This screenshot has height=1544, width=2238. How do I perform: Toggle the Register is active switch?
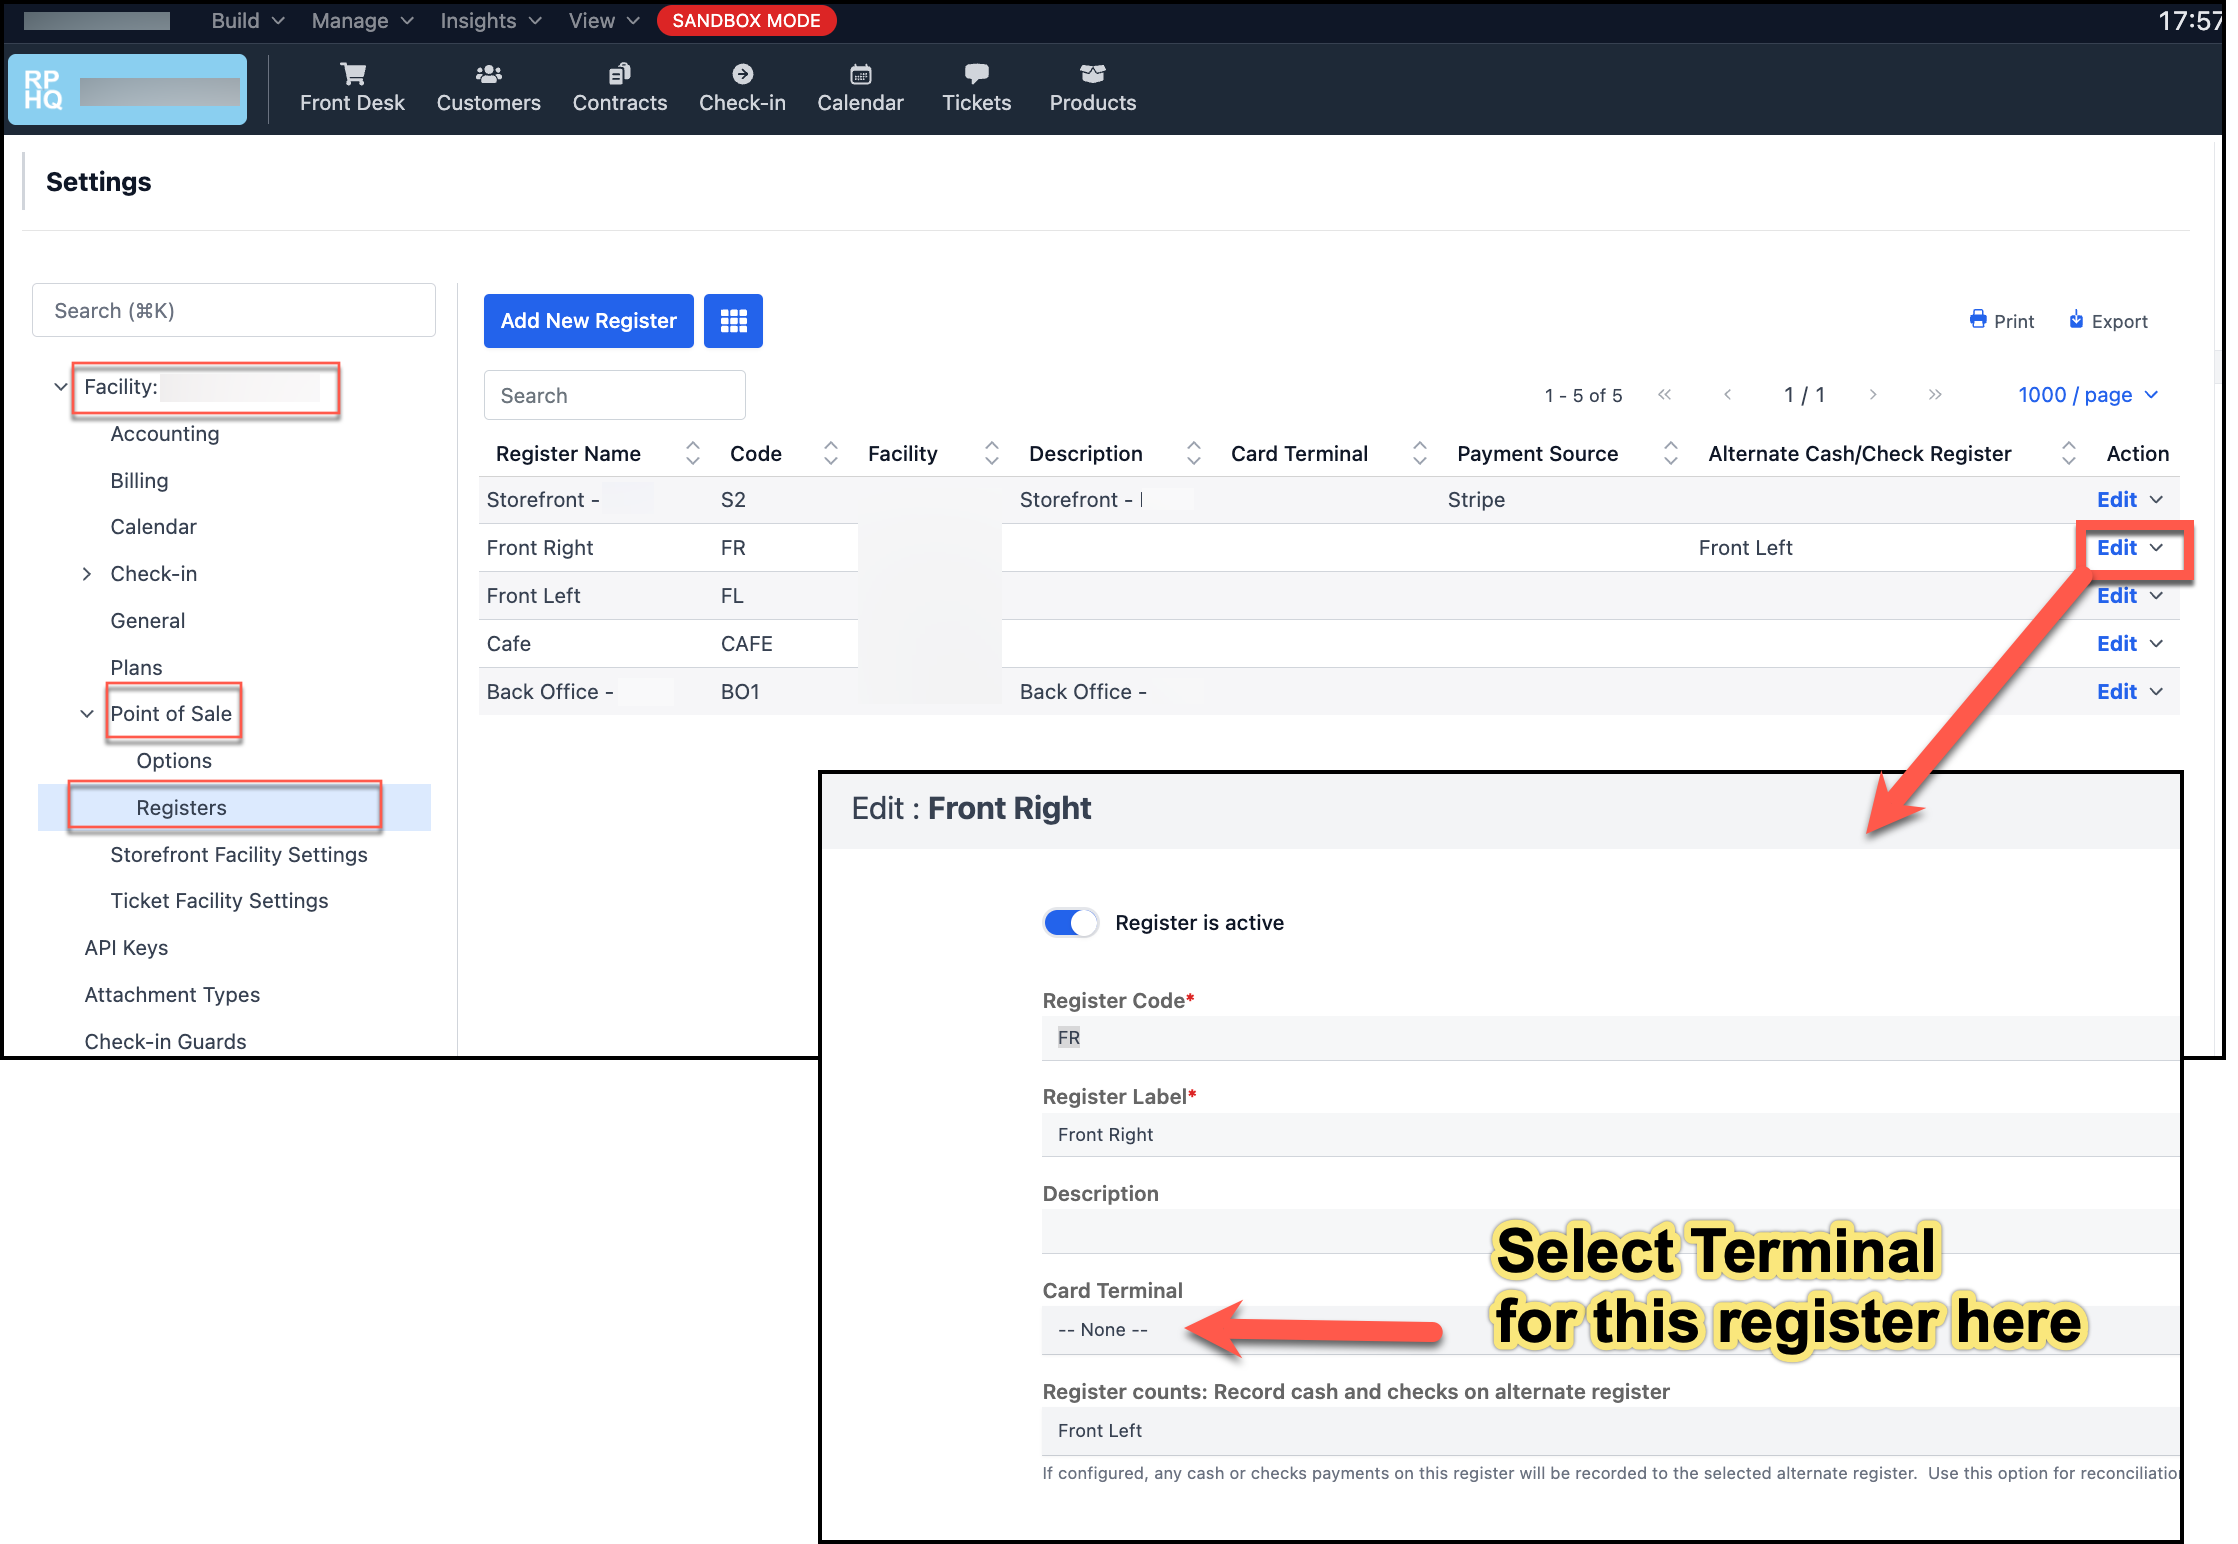[x=1070, y=923]
